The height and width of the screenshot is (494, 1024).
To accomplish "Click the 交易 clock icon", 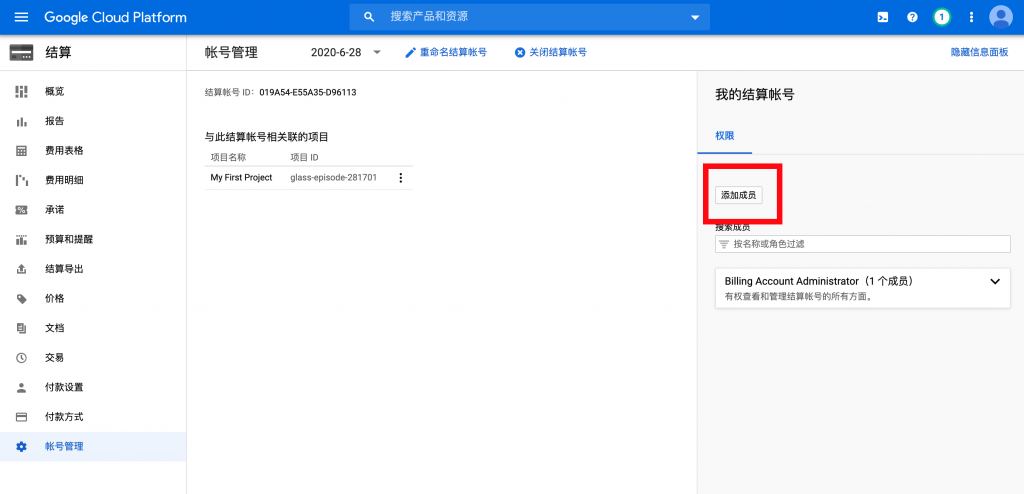I will pyautogui.click(x=22, y=358).
